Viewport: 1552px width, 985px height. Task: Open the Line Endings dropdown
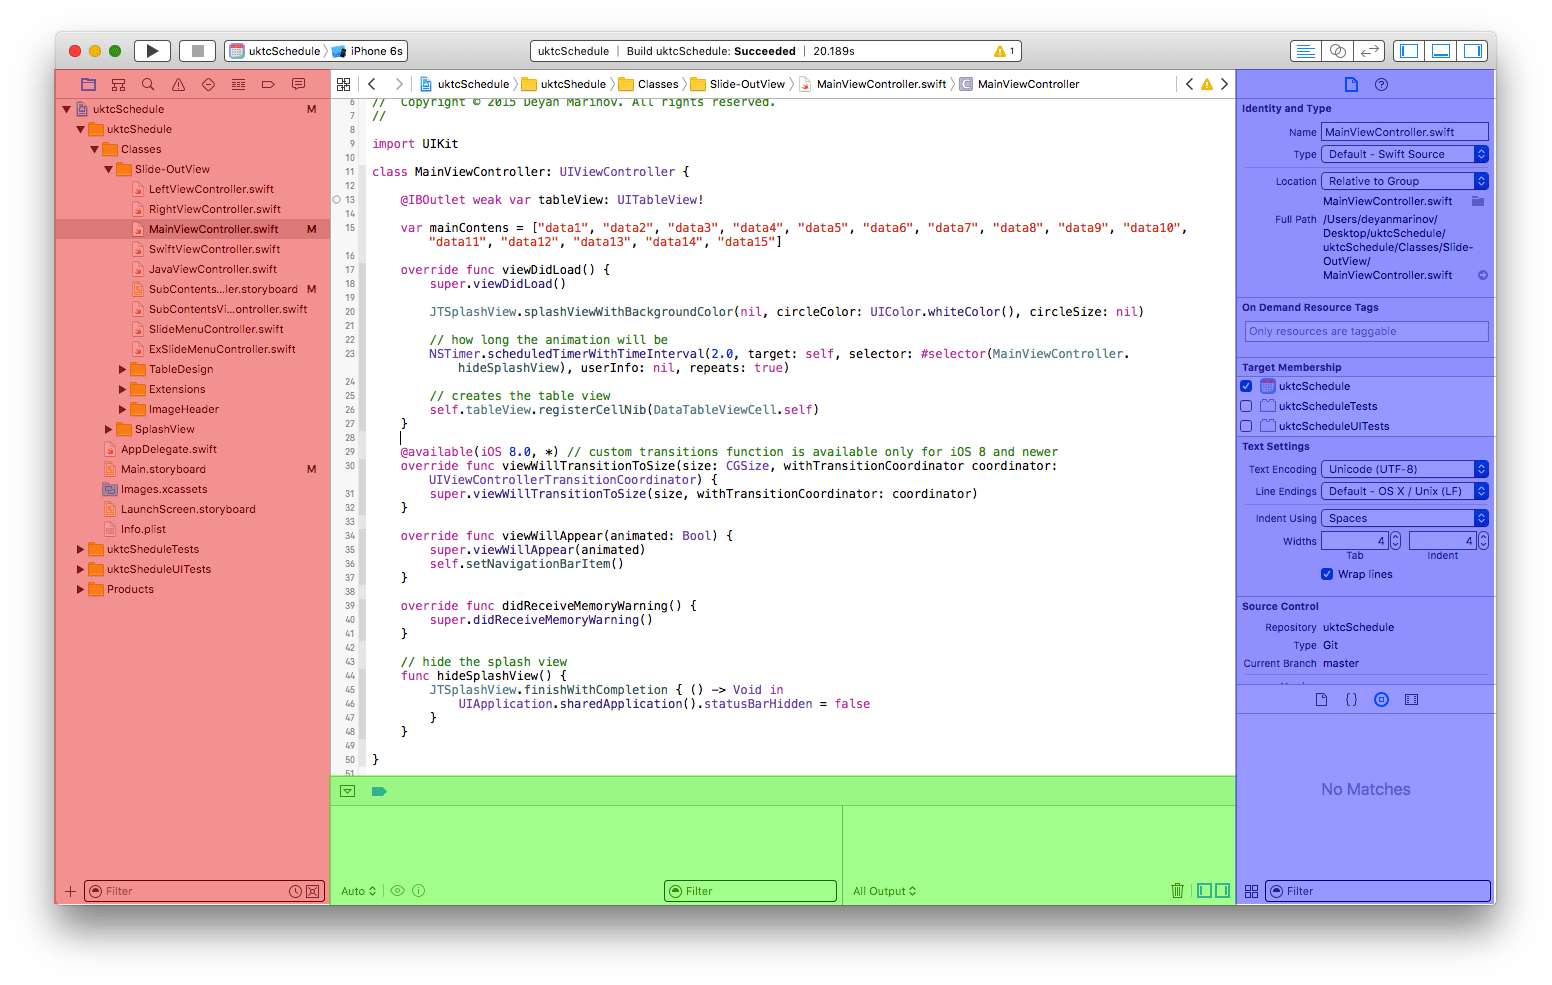point(1405,491)
